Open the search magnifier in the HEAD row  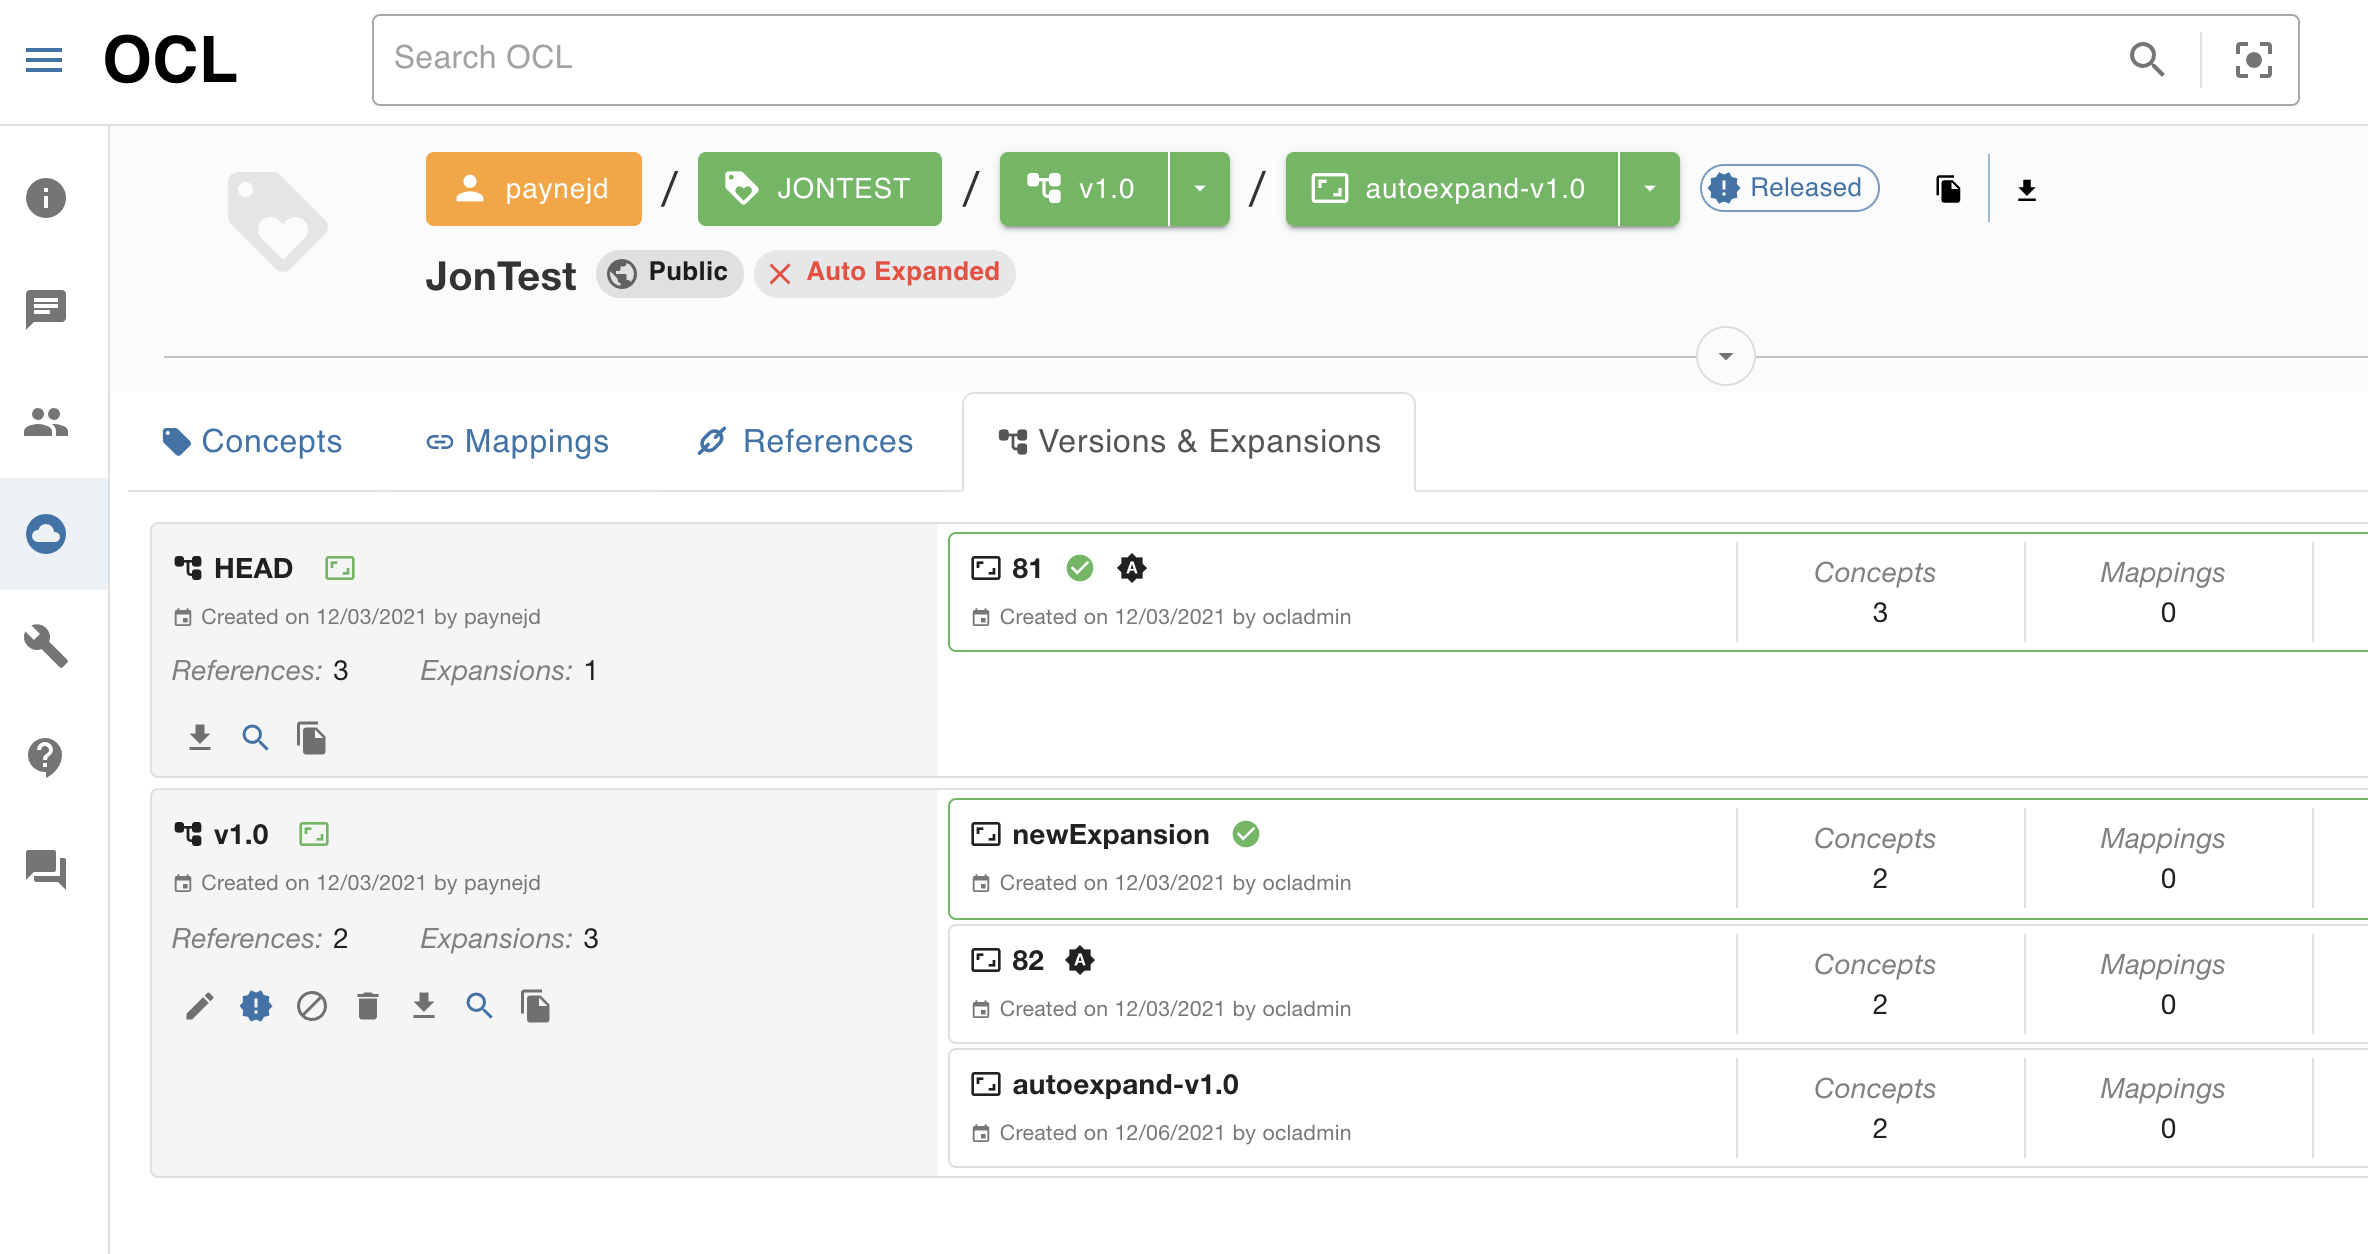[x=255, y=737]
